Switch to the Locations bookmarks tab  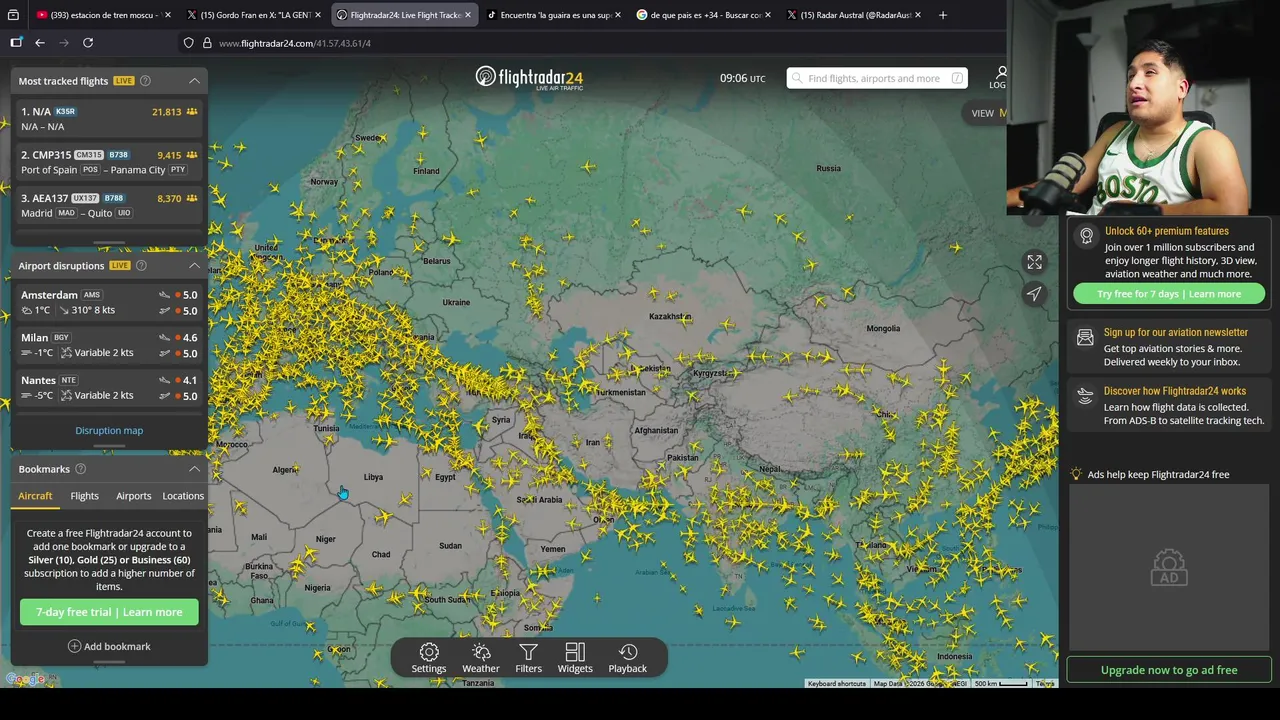pos(183,496)
